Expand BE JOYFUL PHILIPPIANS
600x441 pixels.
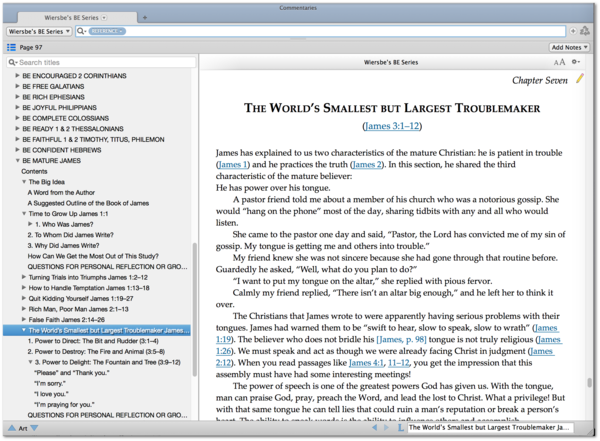pos(17,108)
